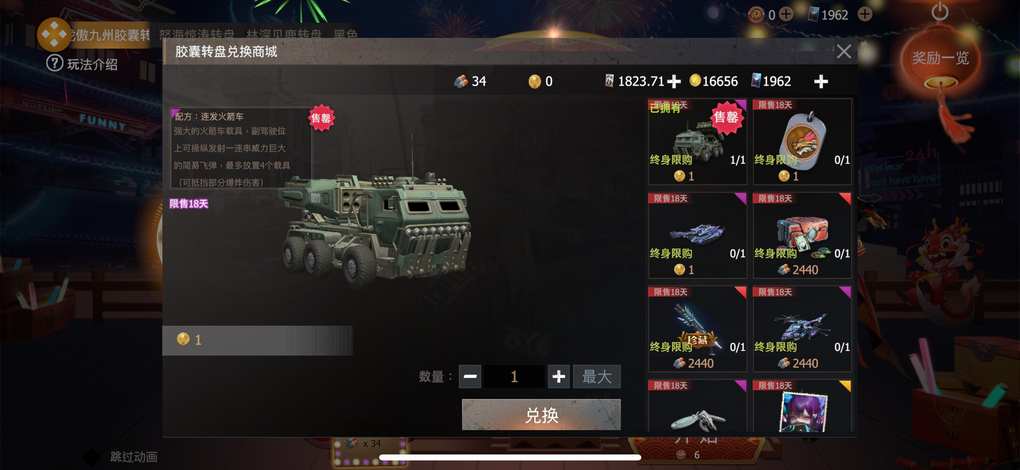This screenshot has height=470, width=1020.
Task: Add currency with plus beside 1823.71
Action: [x=675, y=81]
